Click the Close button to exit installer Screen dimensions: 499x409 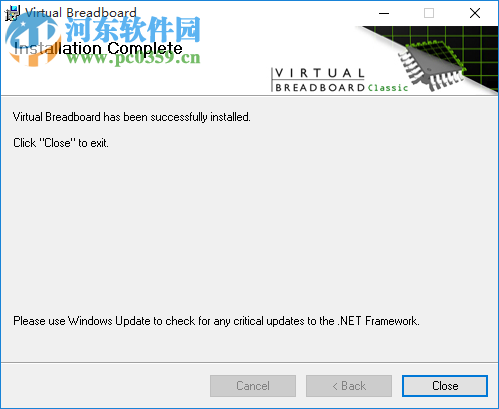(x=445, y=386)
